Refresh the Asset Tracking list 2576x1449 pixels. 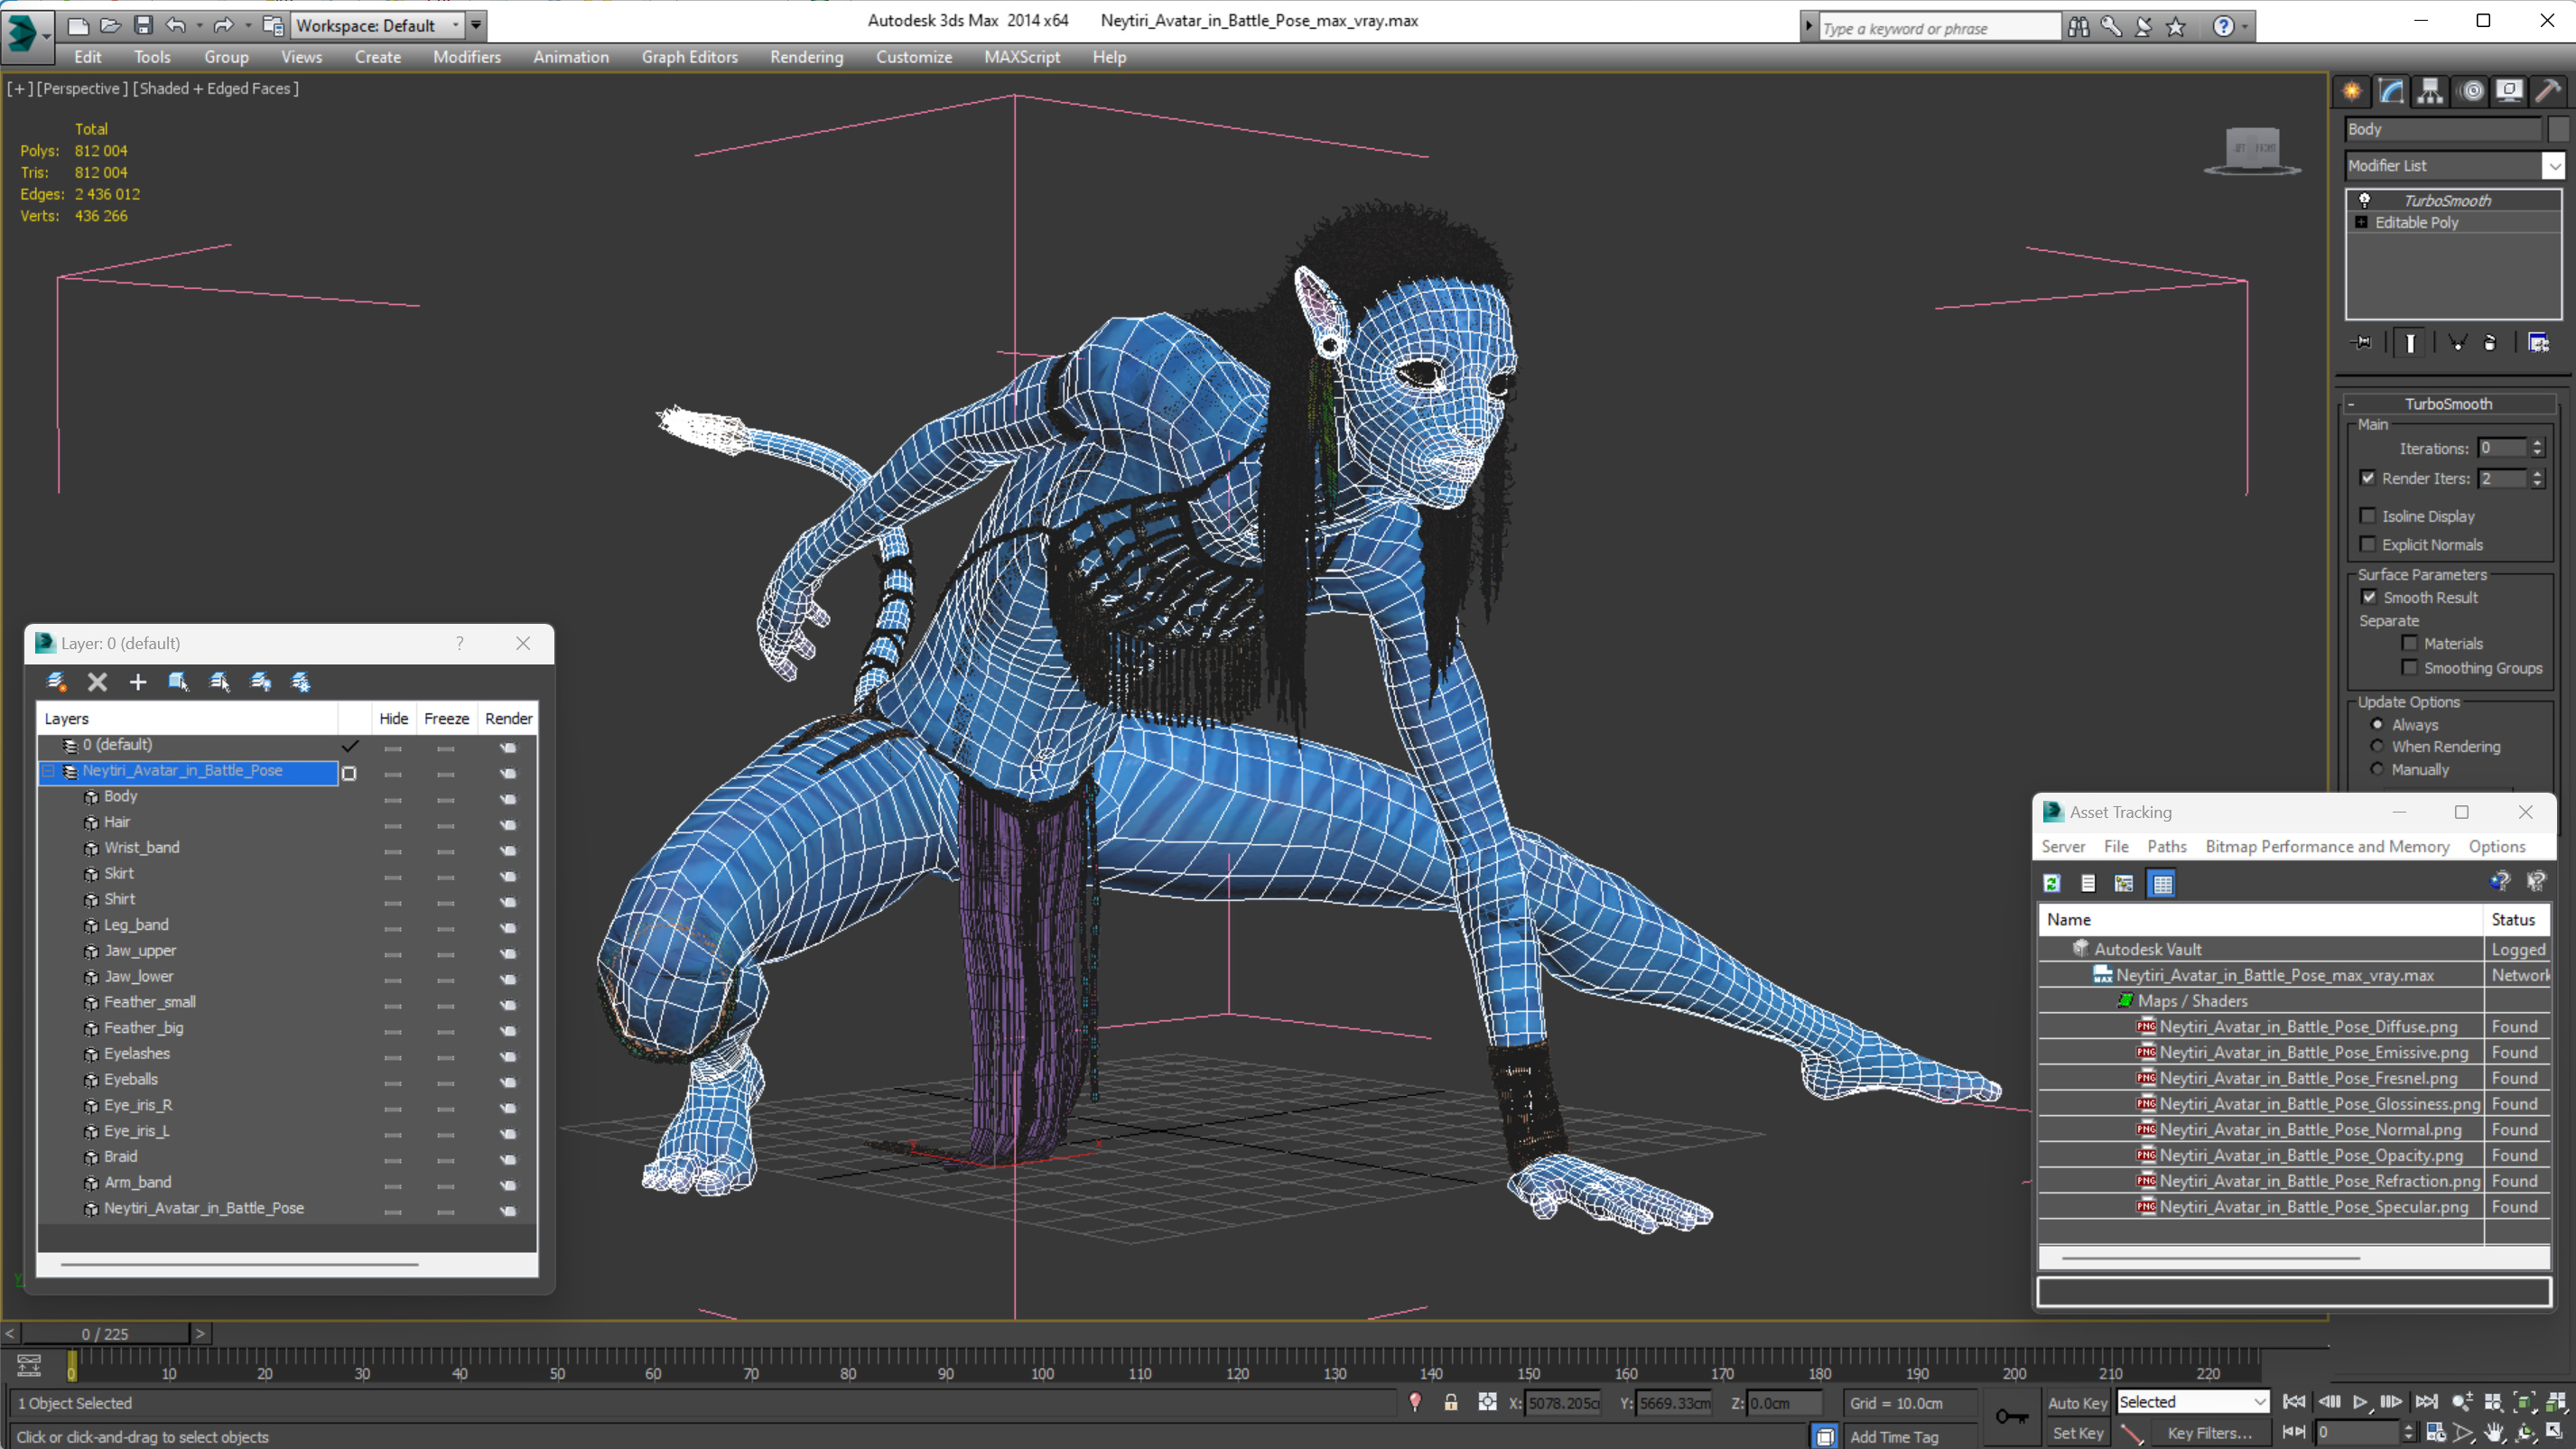[2052, 883]
